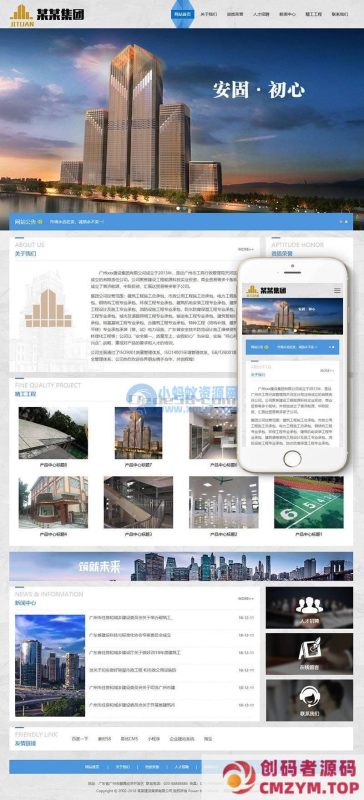The image size is (364, 800).
Task: Open 新闻中心 in the top navigation
Action: 287,14
